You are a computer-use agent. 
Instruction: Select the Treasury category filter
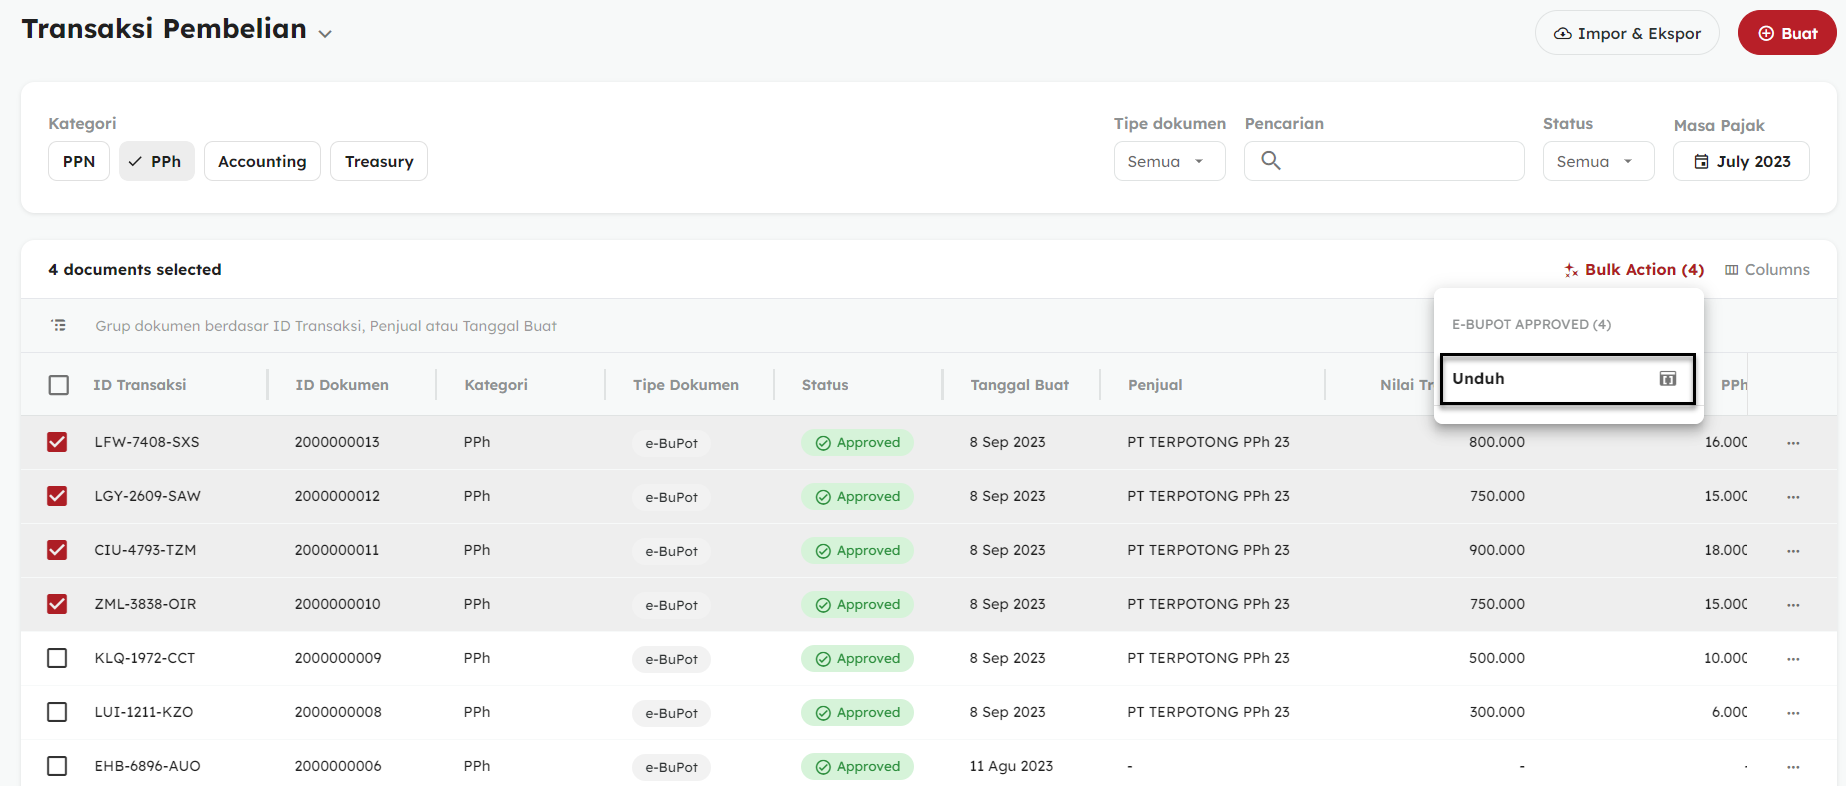(379, 161)
